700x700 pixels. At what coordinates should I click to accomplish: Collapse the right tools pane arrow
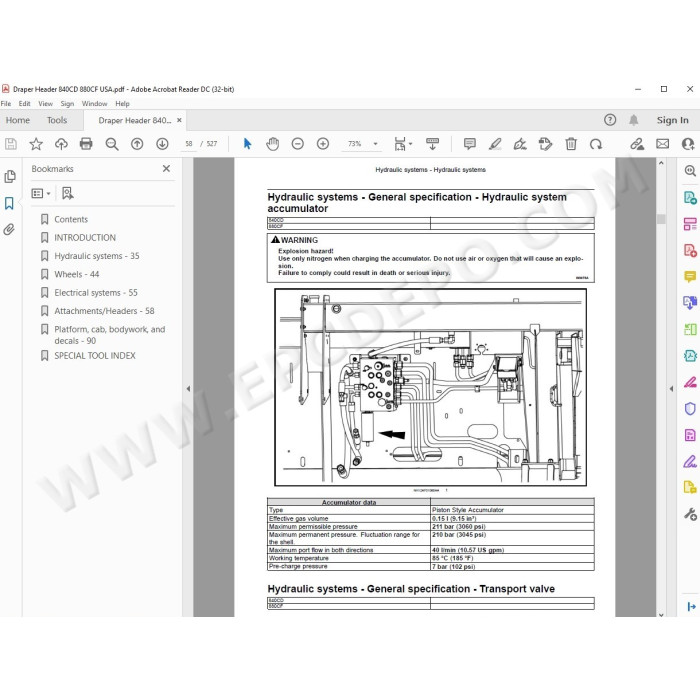[x=671, y=389]
